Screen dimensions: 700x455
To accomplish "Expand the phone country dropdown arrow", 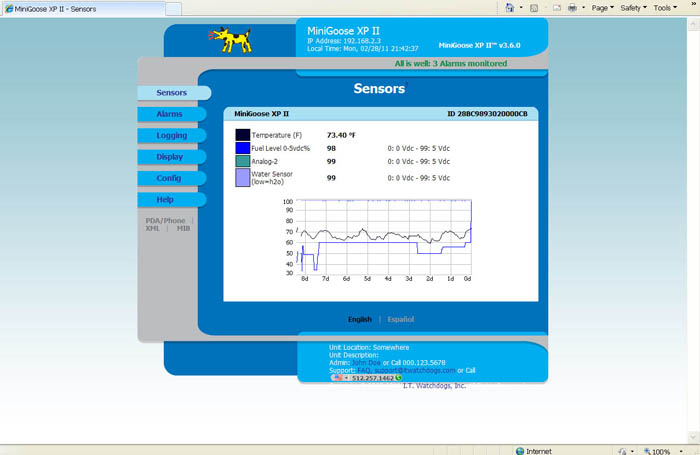I will tap(346, 378).
